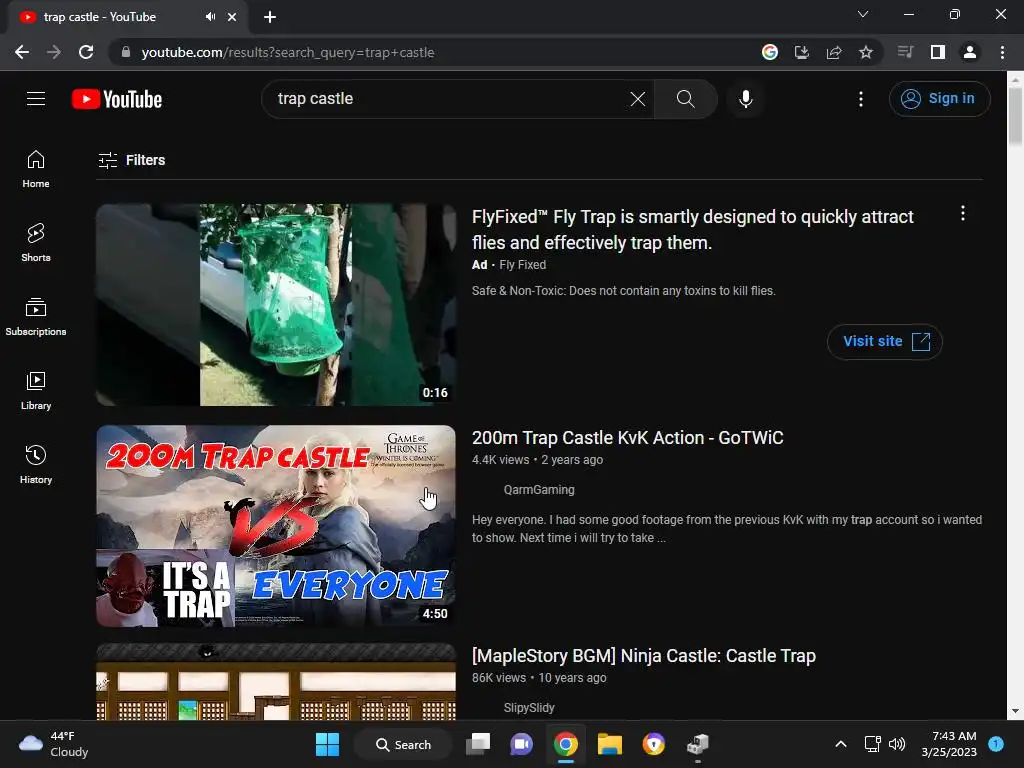Image resolution: width=1024 pixels, height=768 pixels.
Task: Click the install/download page icon in address bar
Action: point(801,52)
